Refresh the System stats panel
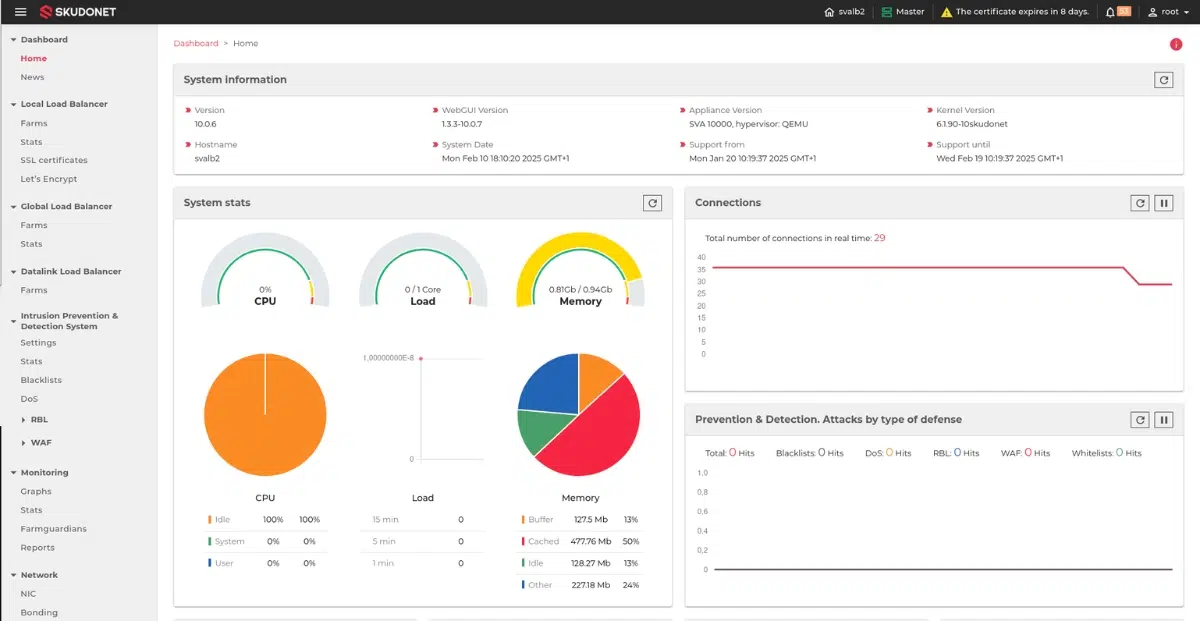 point(652,203)
